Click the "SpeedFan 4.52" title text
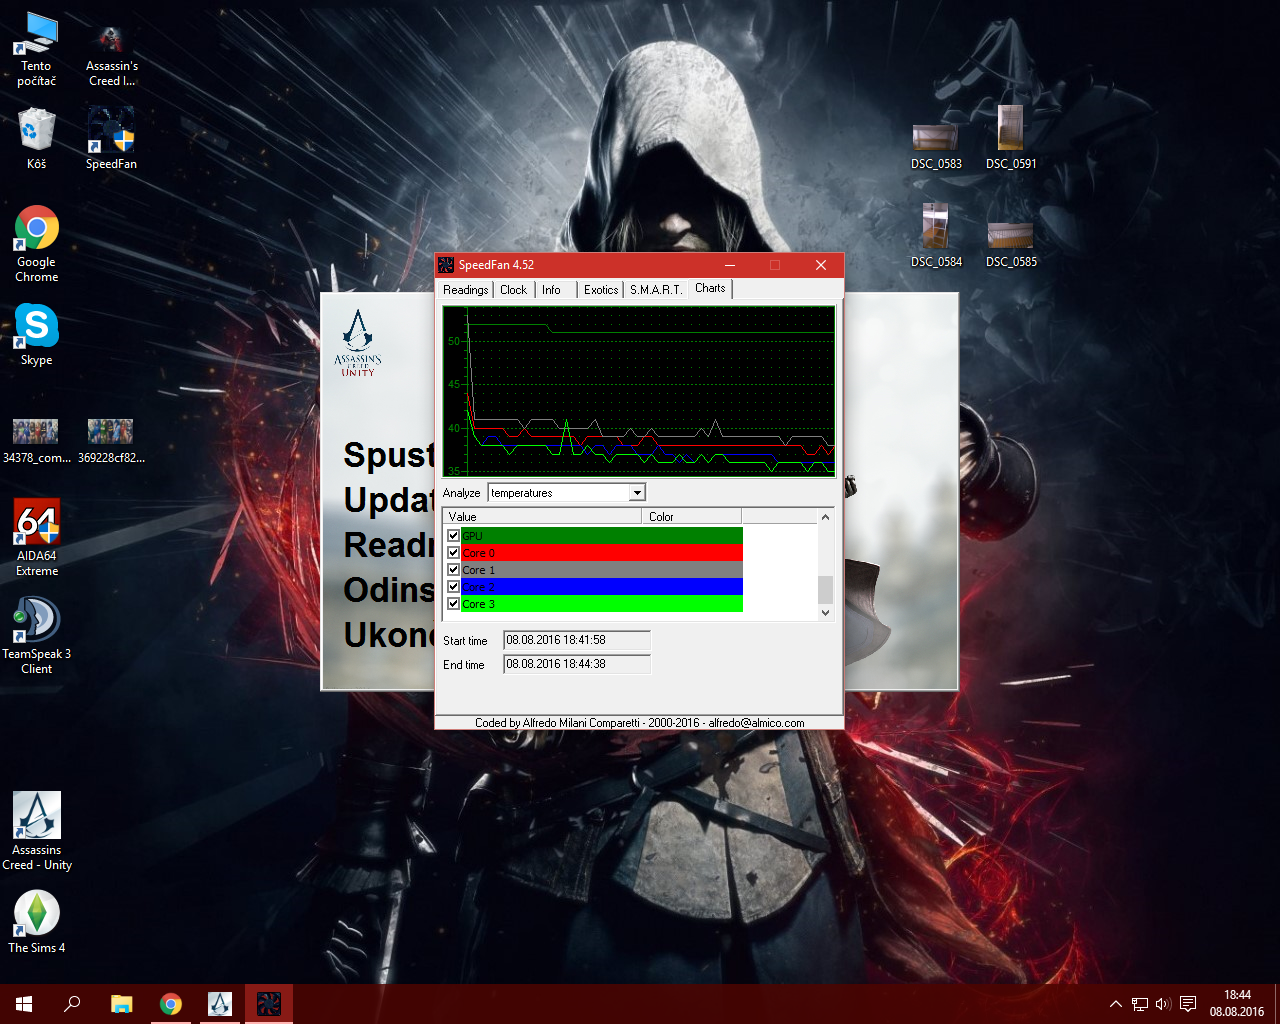 (x=496, y=265)
